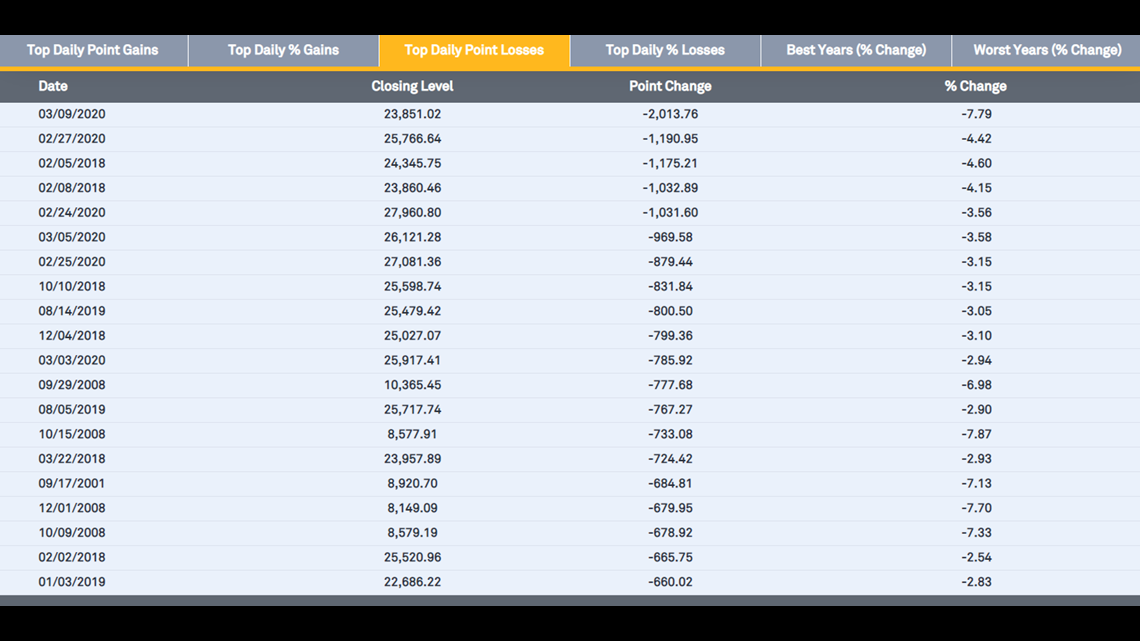This screenshot has width=1140, height=641.
Task: Select the Top Daily Point Losses tab
Action: [474, 50]
